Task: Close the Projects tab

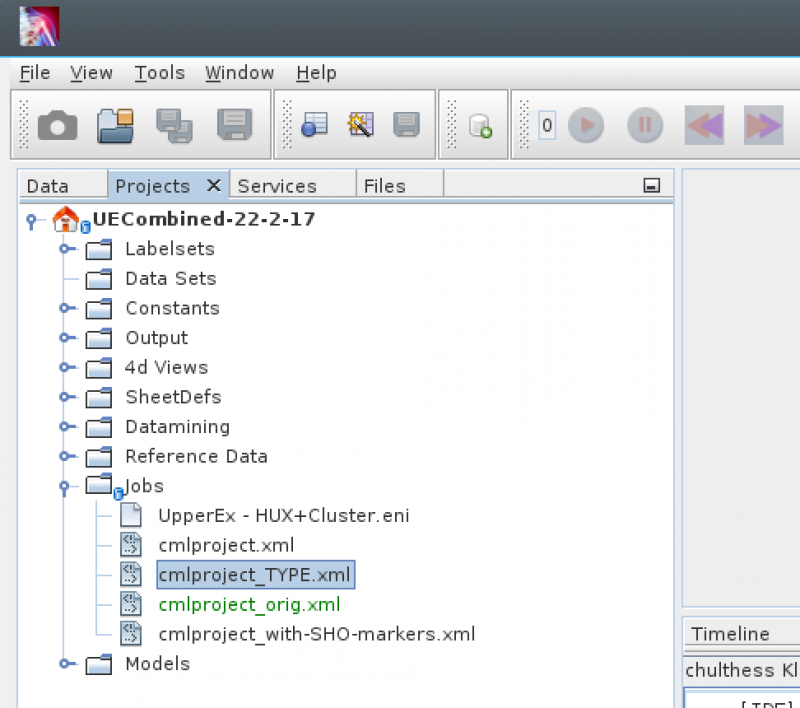Action: [x=213, y=185]
